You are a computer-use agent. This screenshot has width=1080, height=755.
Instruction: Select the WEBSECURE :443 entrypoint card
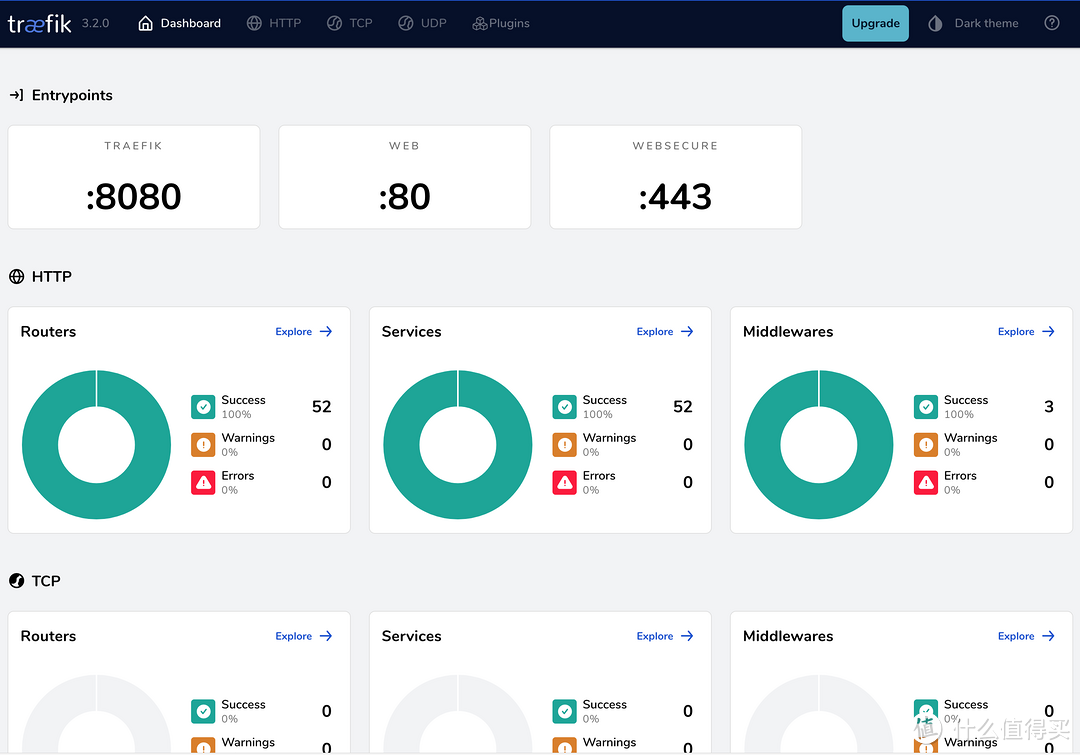point(675,177)
